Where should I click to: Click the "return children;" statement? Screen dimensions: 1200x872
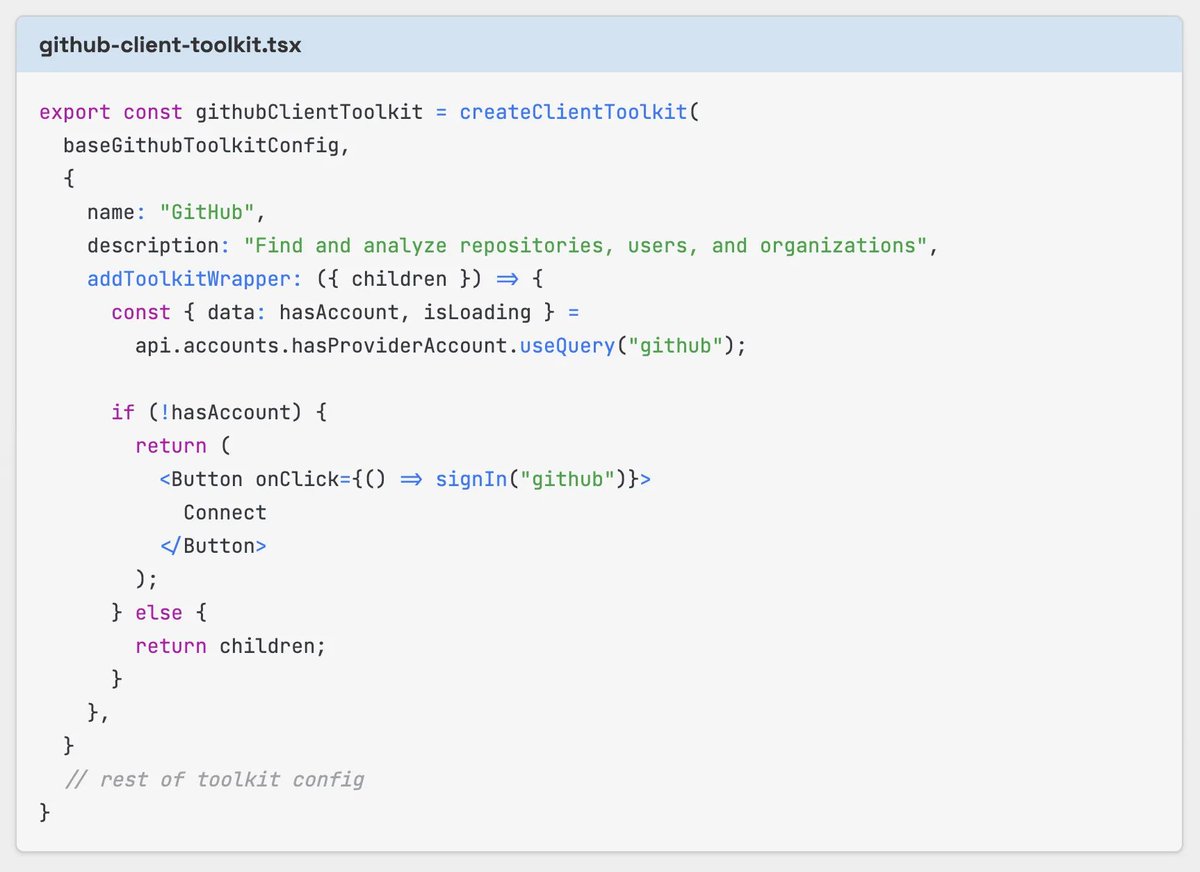(x=231, y=646)
